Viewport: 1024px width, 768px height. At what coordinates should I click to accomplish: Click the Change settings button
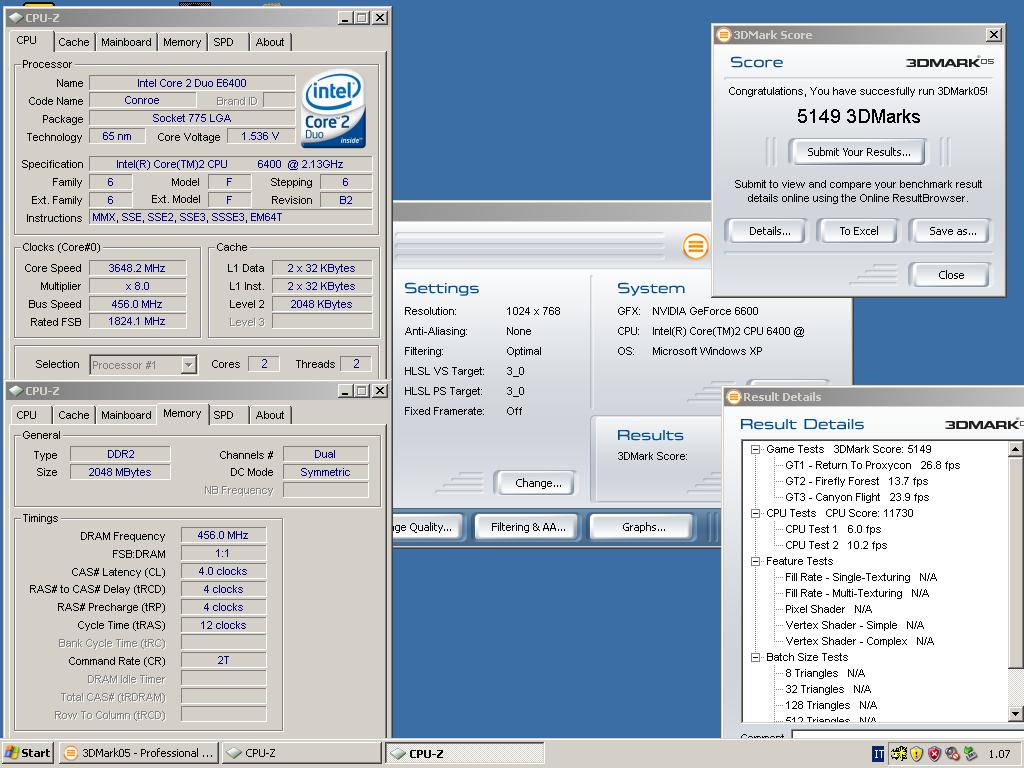click(x=538, y=483)
